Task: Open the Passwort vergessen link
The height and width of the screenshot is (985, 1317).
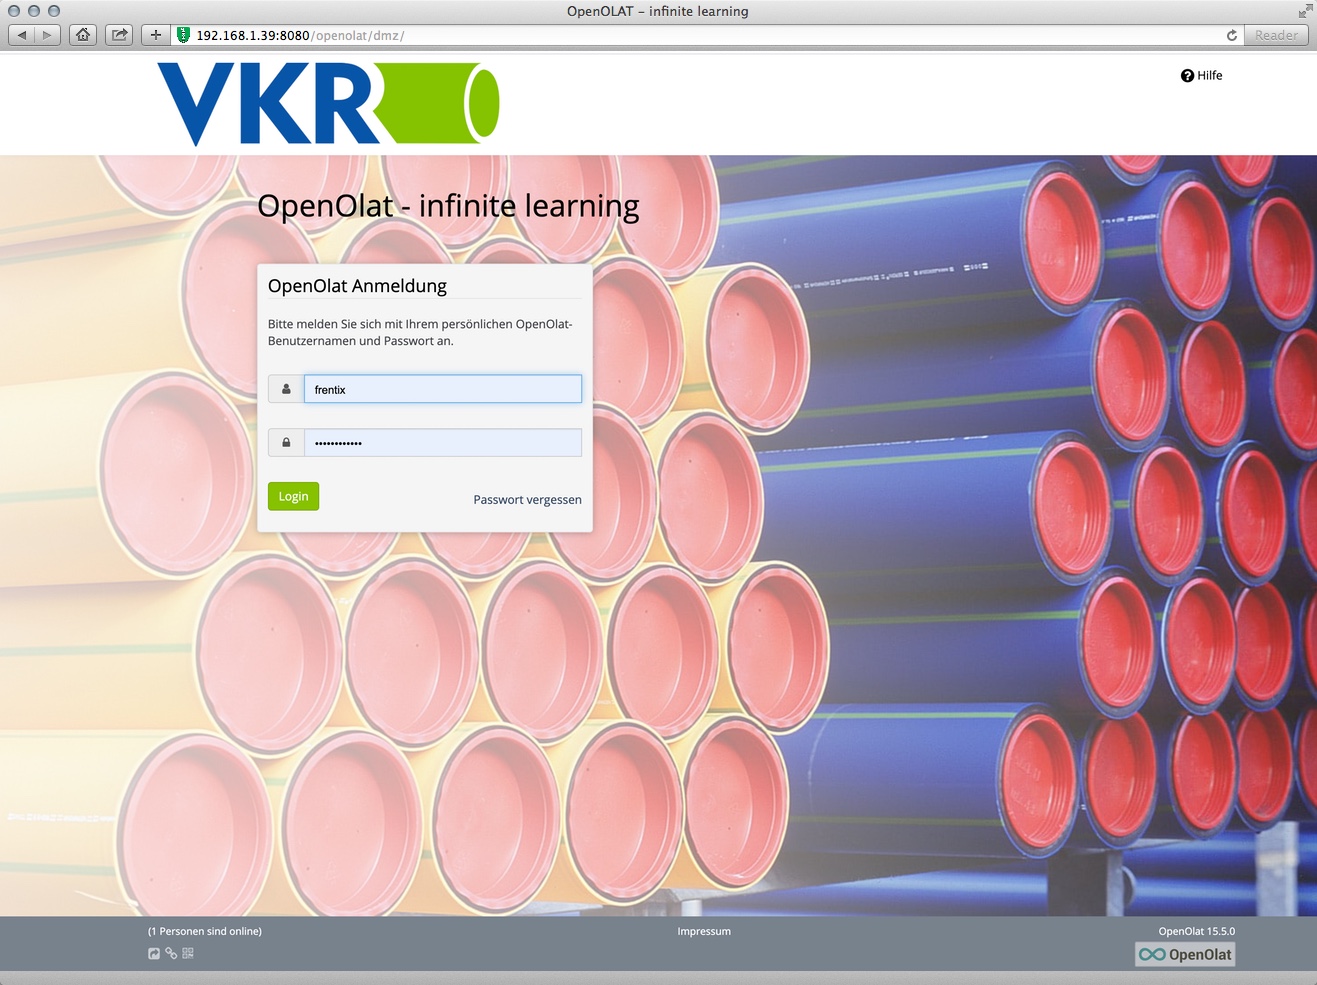Action: click(x=527, y=500)
